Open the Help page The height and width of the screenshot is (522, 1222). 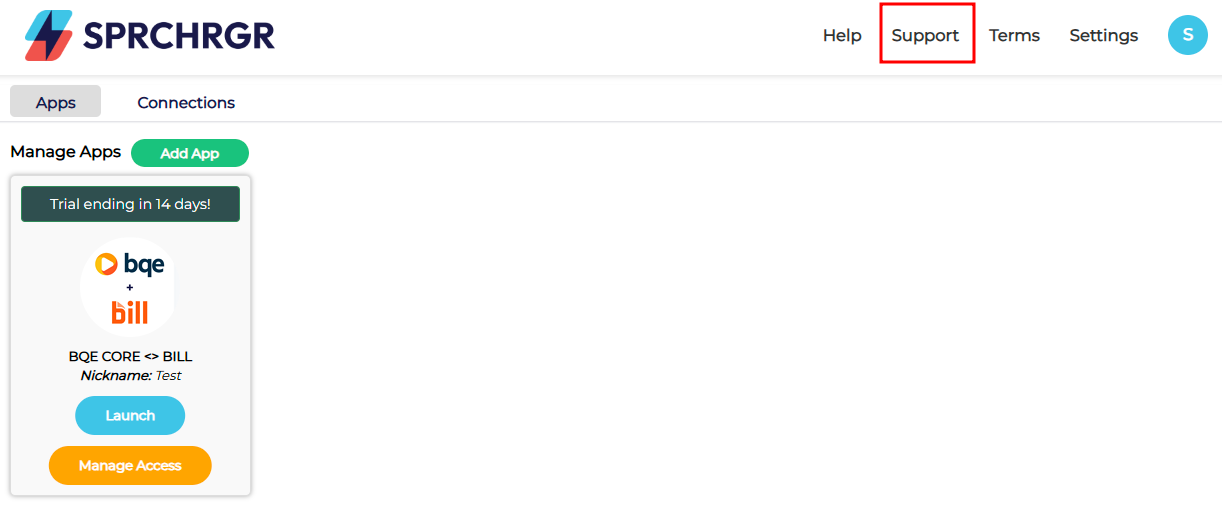pos(842,35)
